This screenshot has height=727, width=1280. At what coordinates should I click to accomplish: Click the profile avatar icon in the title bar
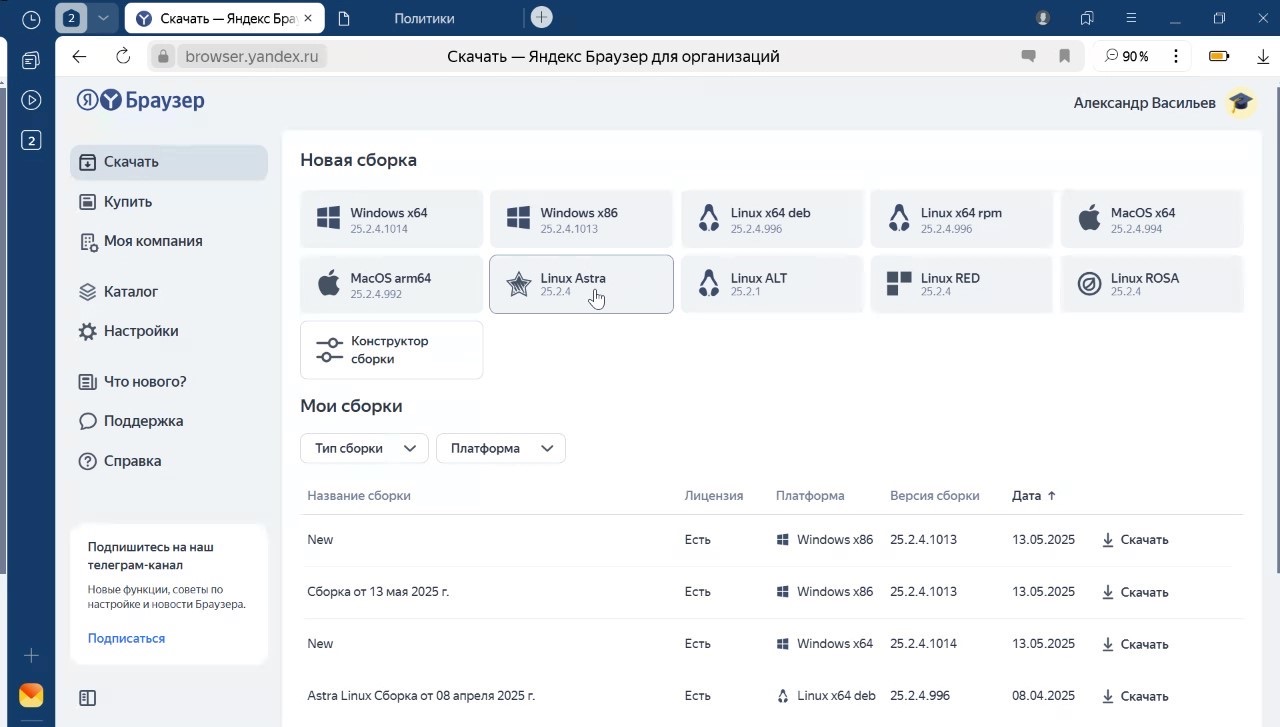click(x=1043, y=18)
